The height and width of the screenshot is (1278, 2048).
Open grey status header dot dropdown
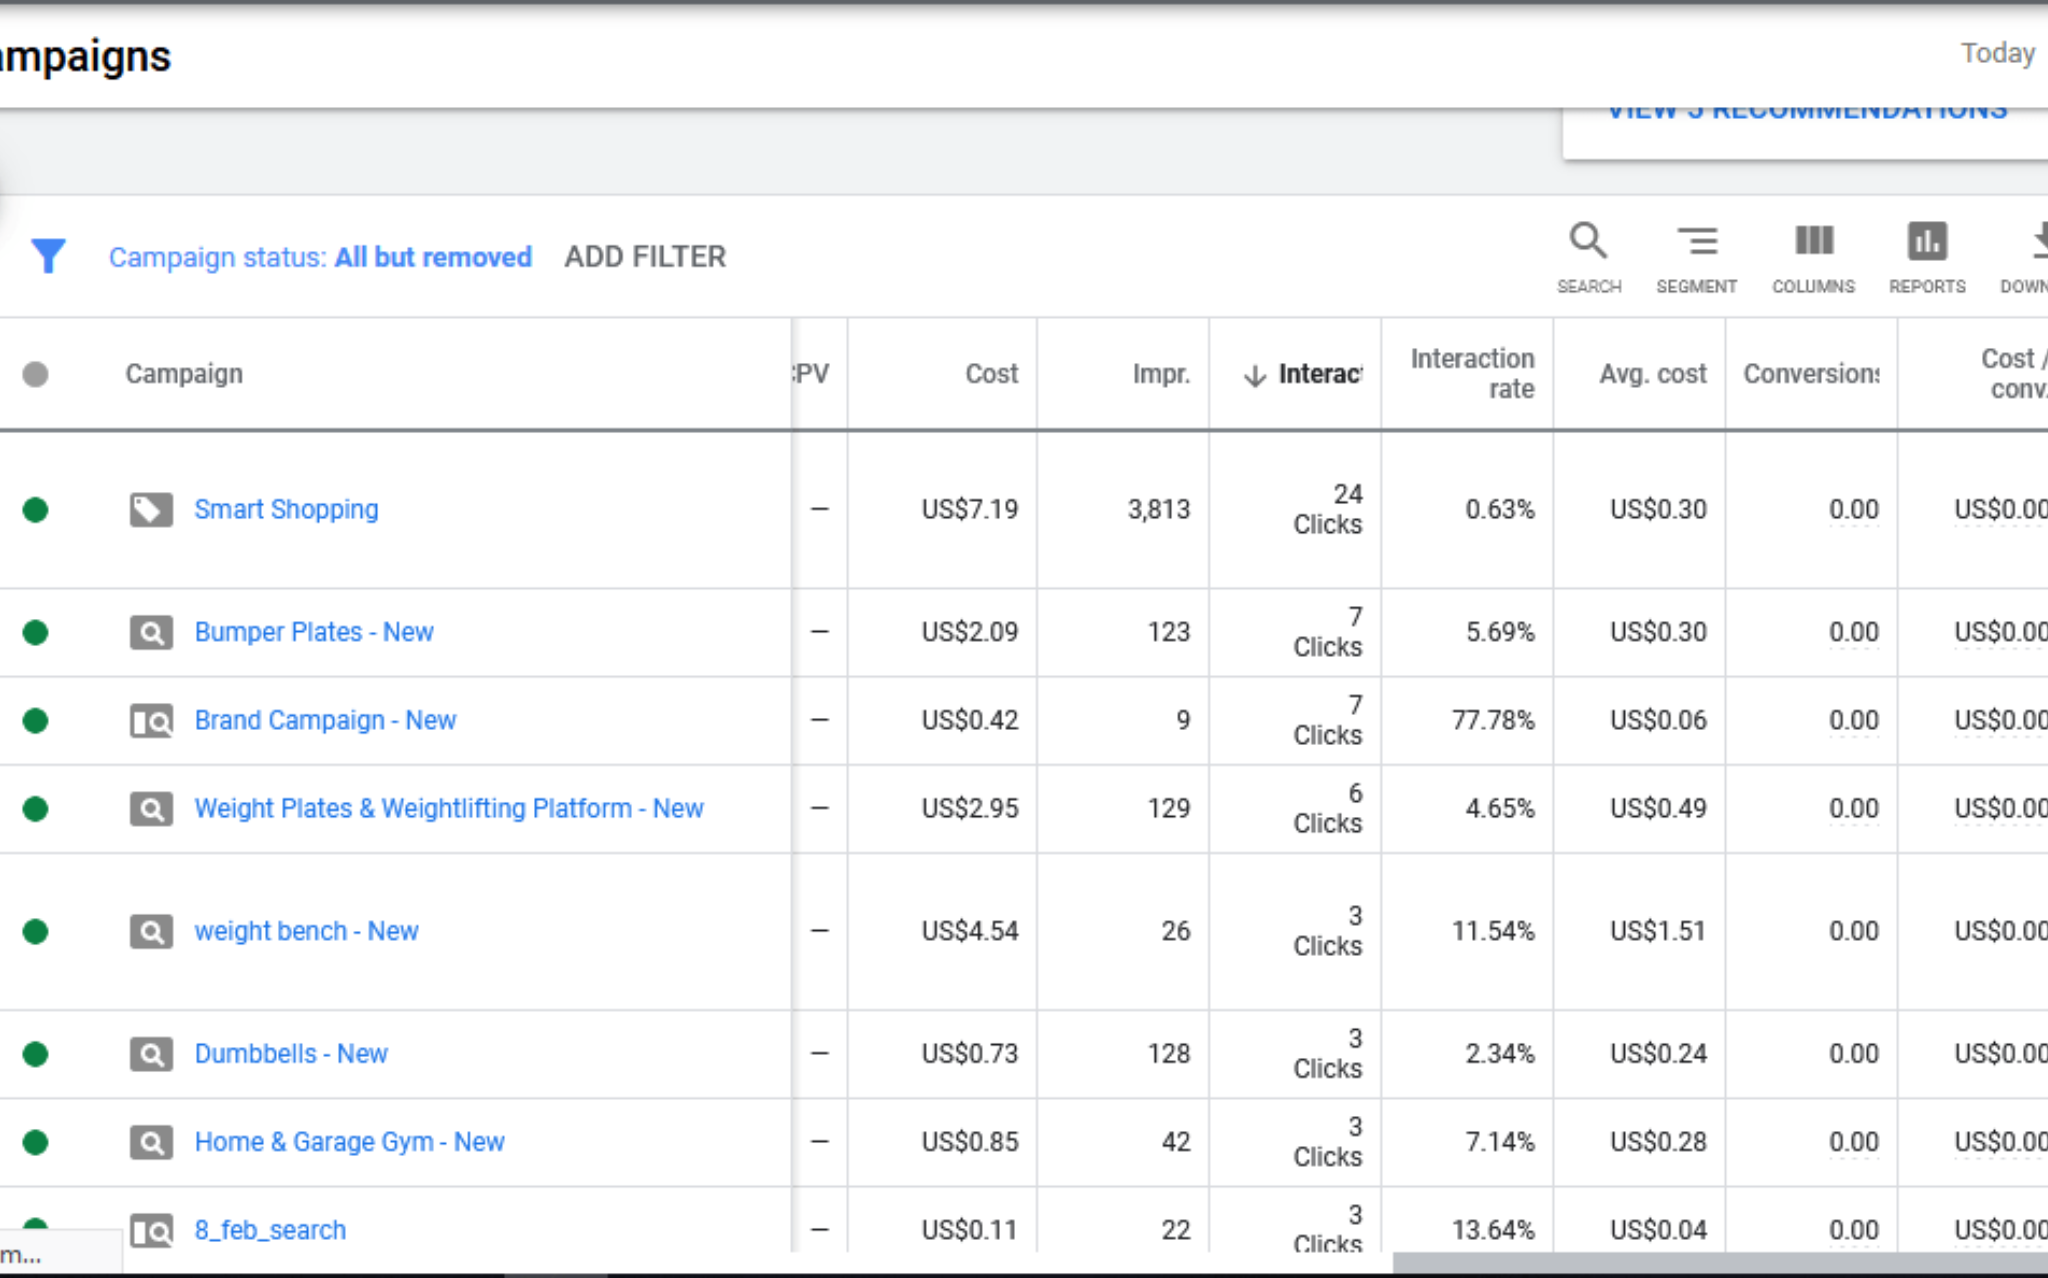coord(36,374)
